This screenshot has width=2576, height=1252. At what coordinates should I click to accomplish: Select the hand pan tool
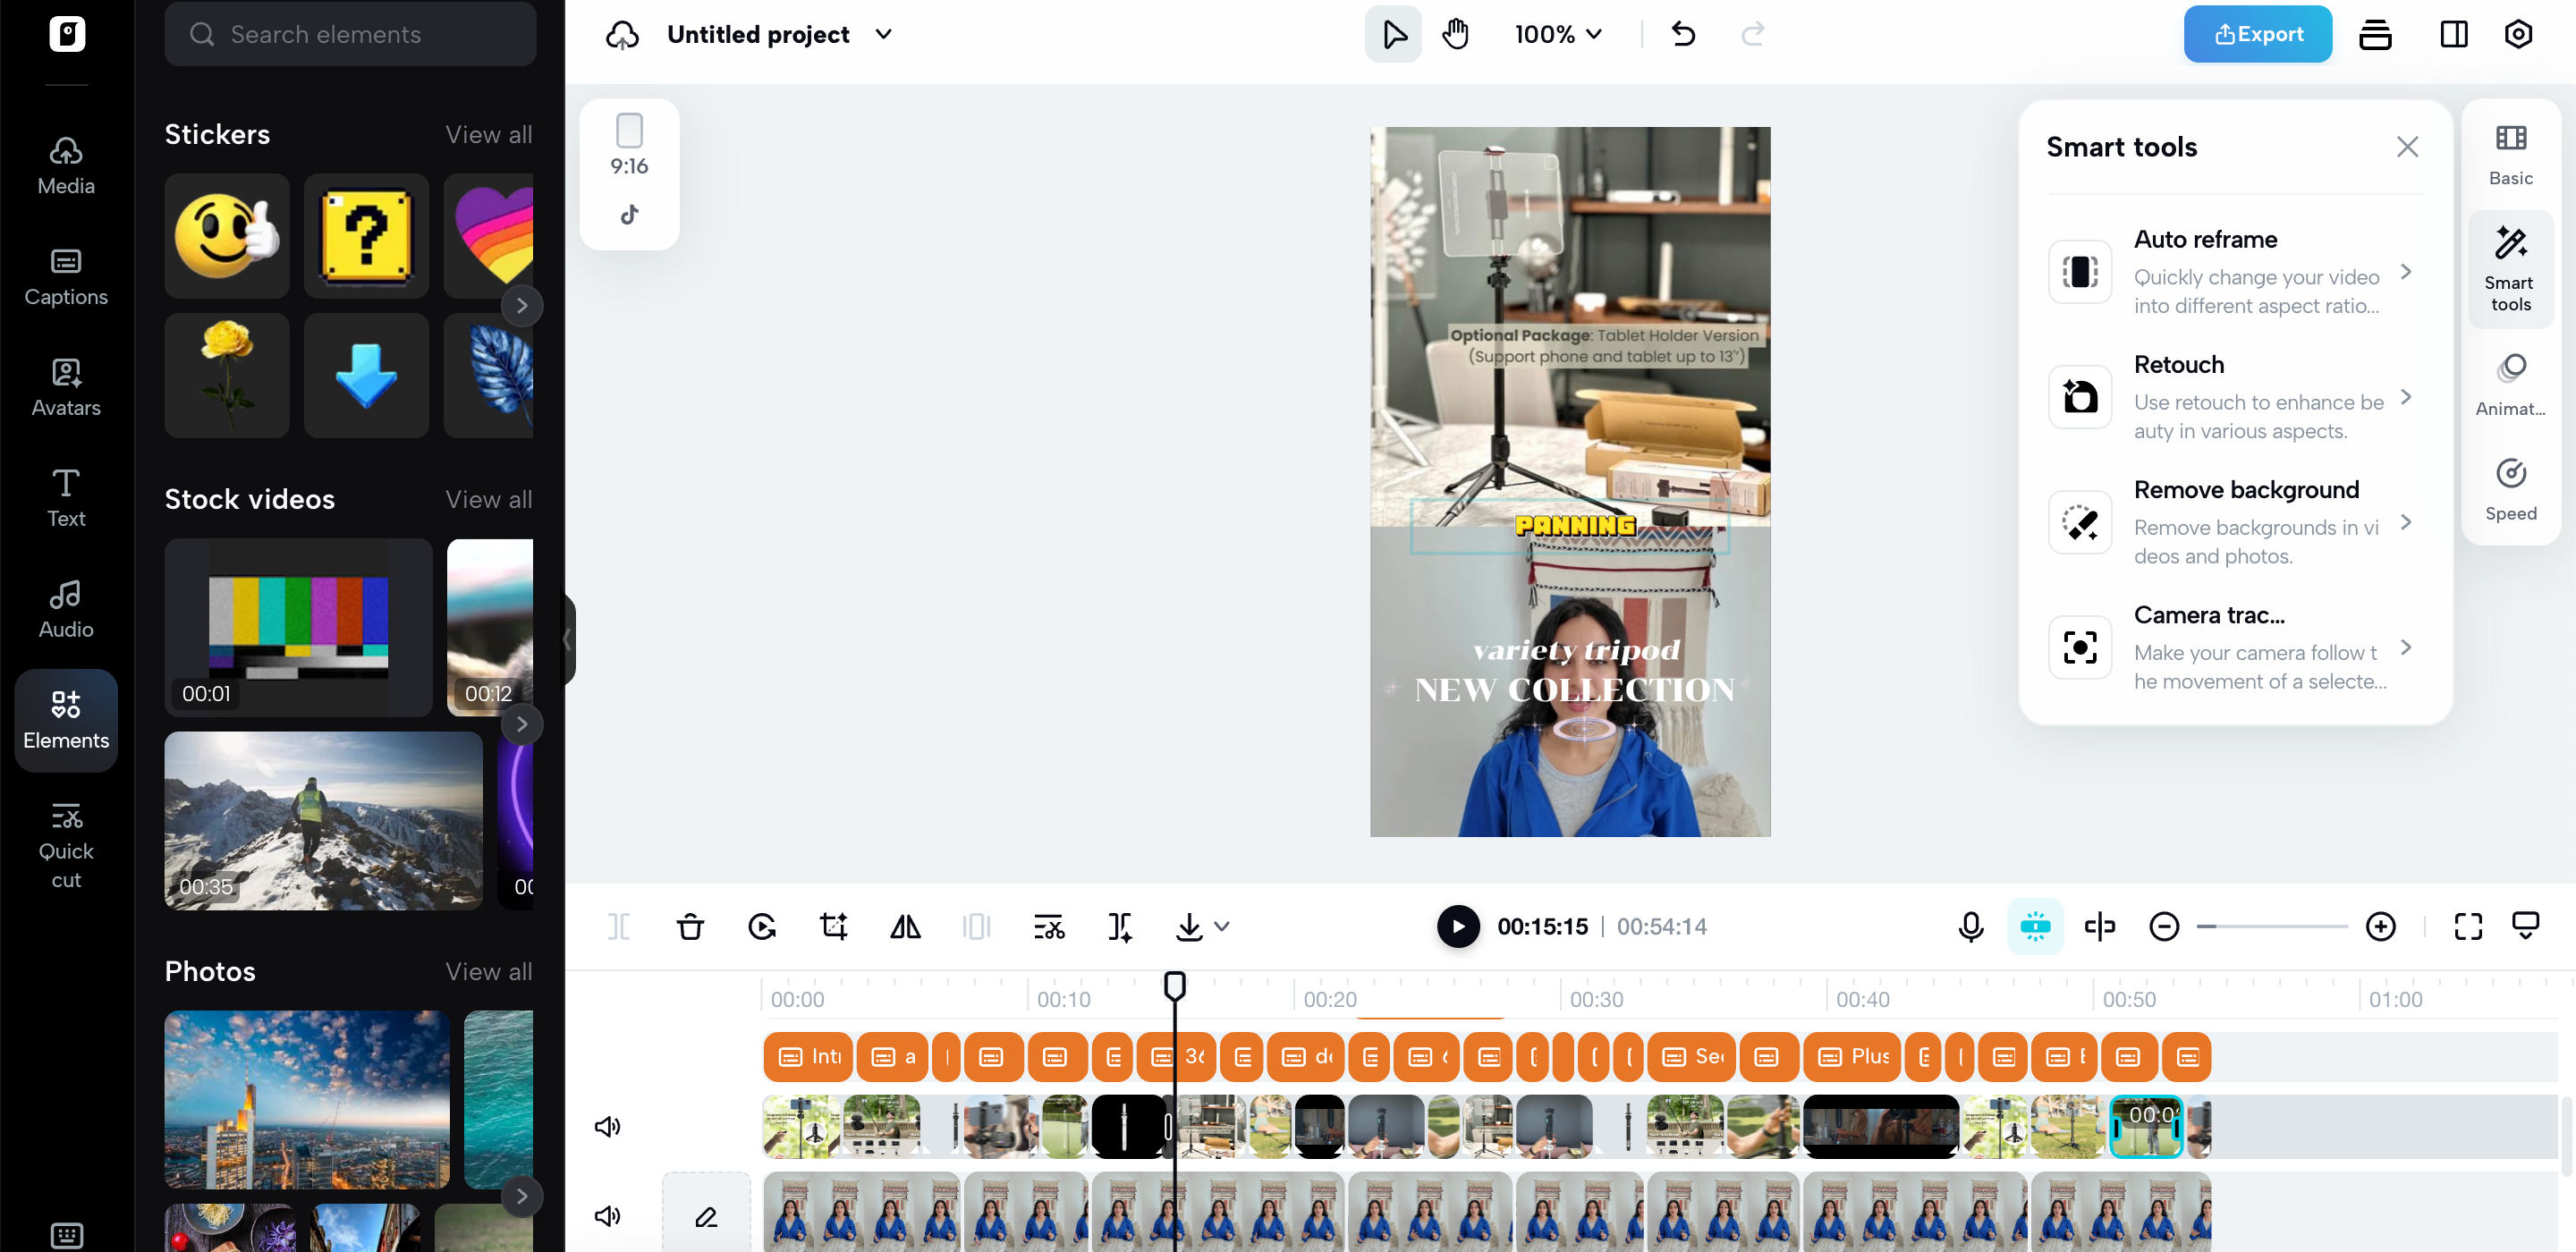1455,34
